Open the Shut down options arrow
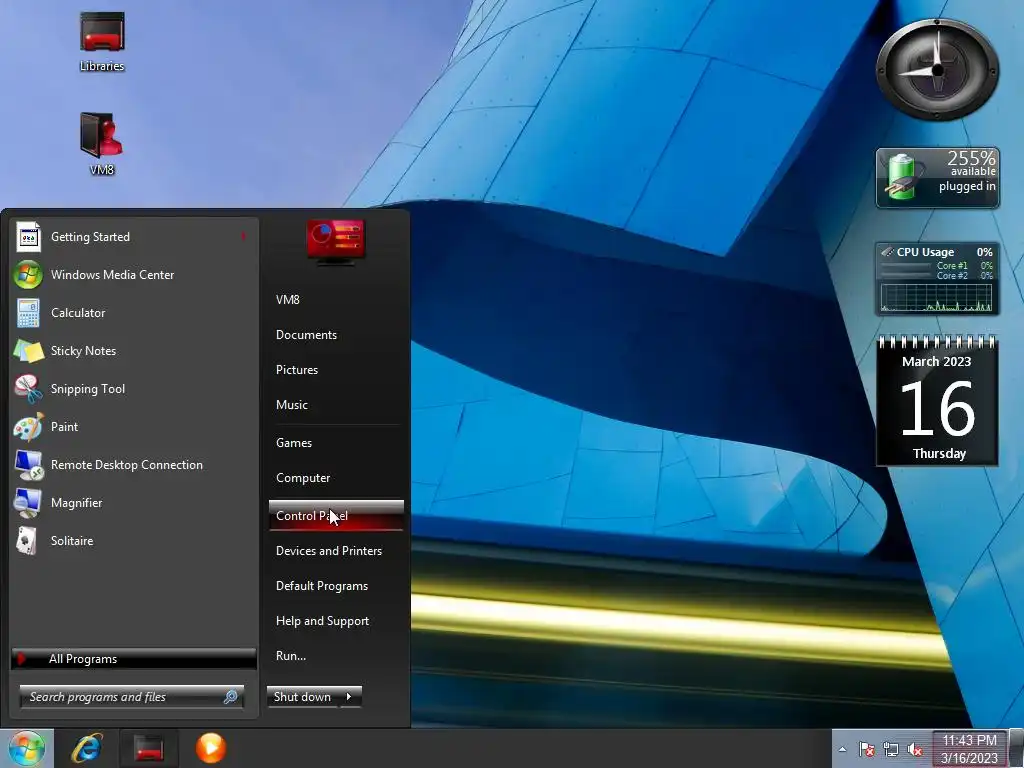The image size is (1024, 768). coord(349,697)
